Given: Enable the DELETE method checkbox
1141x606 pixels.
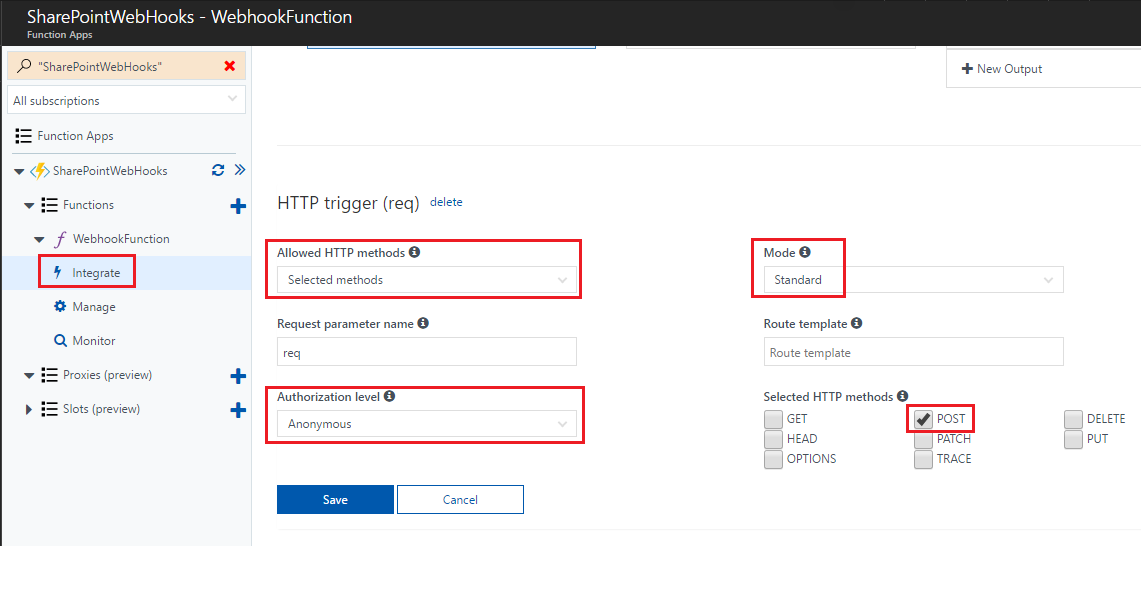Looking at the screenshot, I should click(1073, 419).
